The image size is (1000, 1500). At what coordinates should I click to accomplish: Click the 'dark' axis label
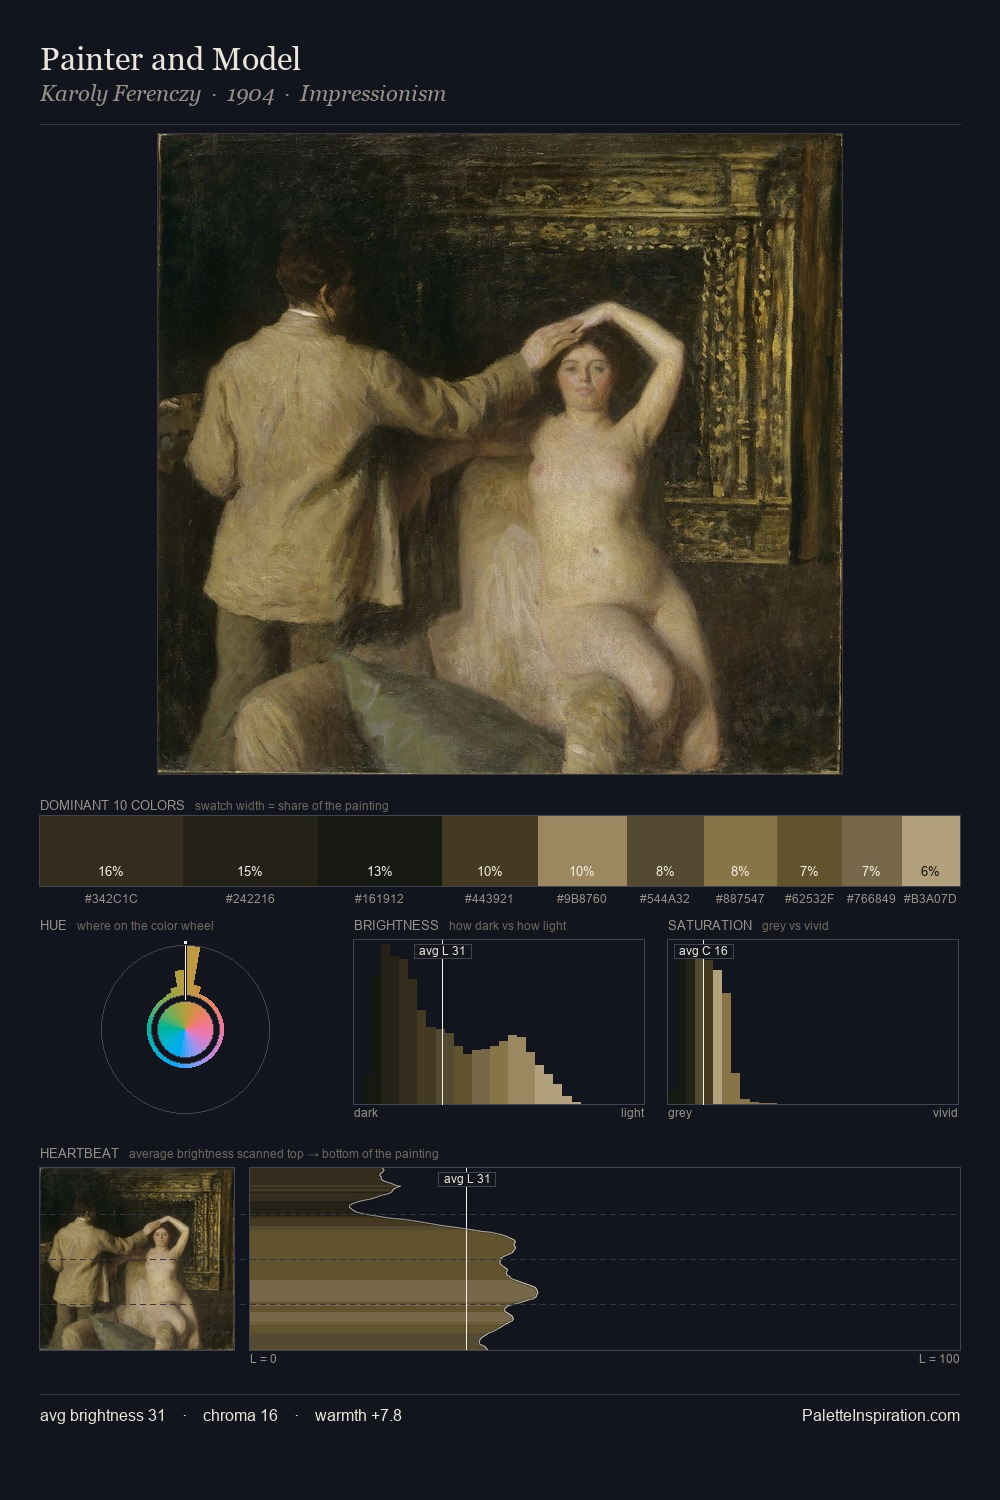[366, 1113]
